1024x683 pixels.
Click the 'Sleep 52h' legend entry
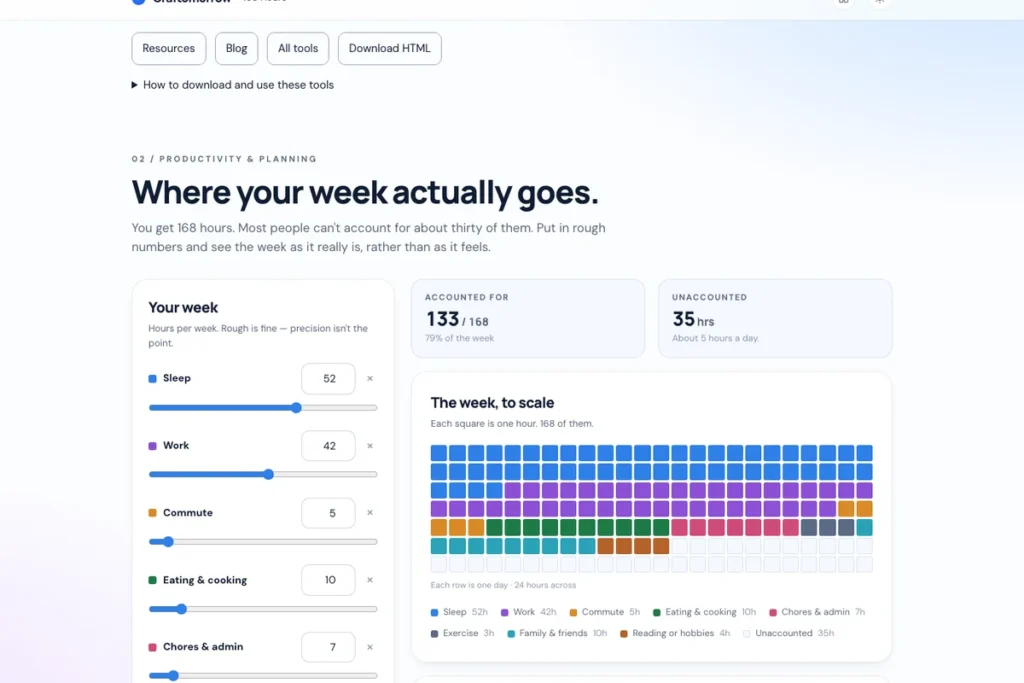pyautogui.click(x=459, y=612)
